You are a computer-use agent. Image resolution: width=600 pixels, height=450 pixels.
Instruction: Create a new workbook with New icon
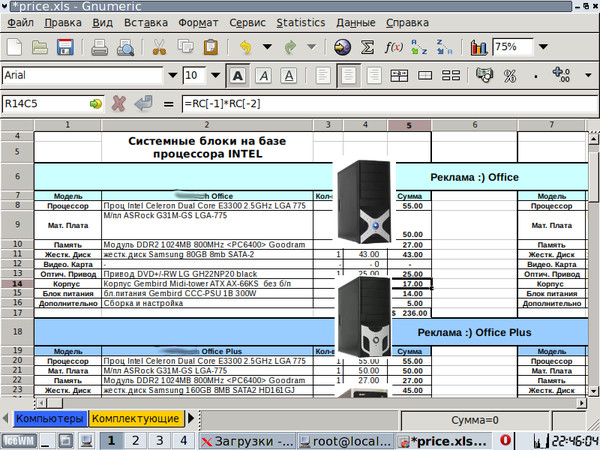(15, 47)
